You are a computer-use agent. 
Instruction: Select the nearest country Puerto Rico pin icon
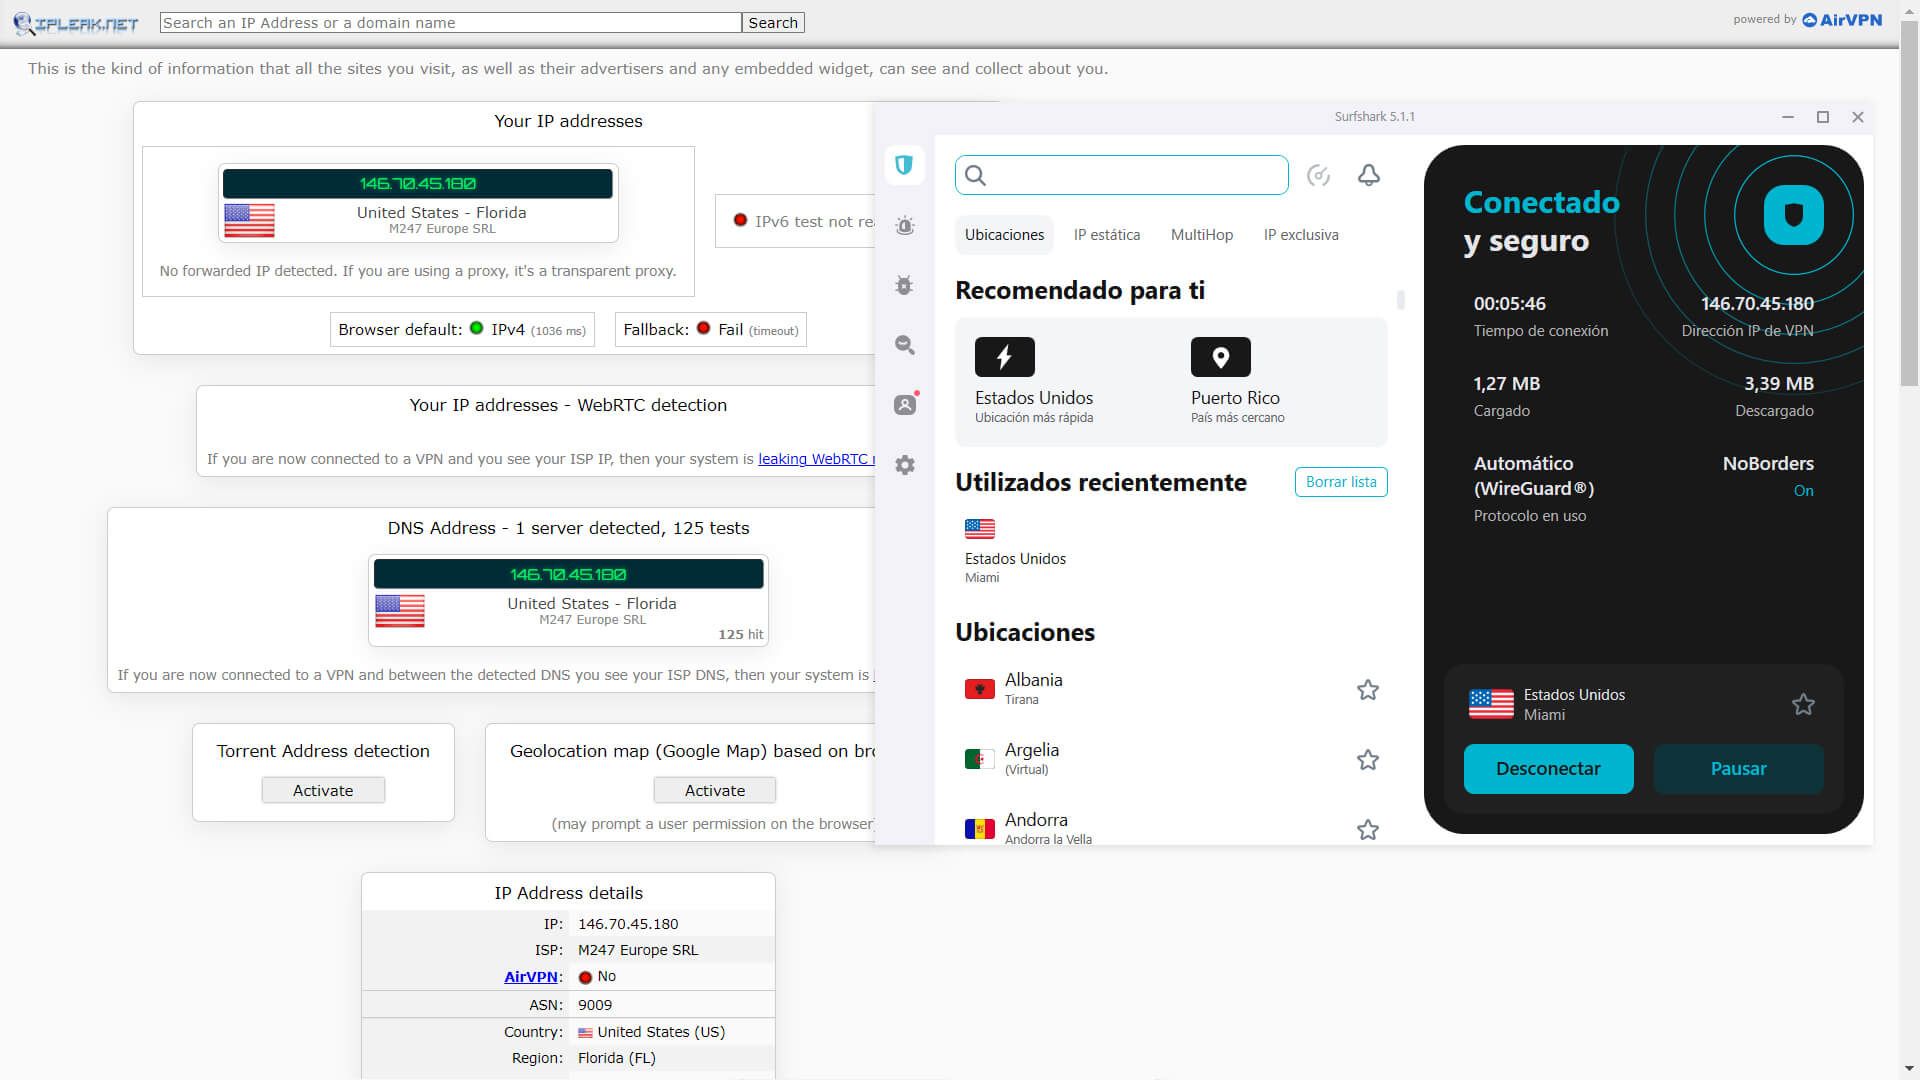click(x=1221, y=357)
